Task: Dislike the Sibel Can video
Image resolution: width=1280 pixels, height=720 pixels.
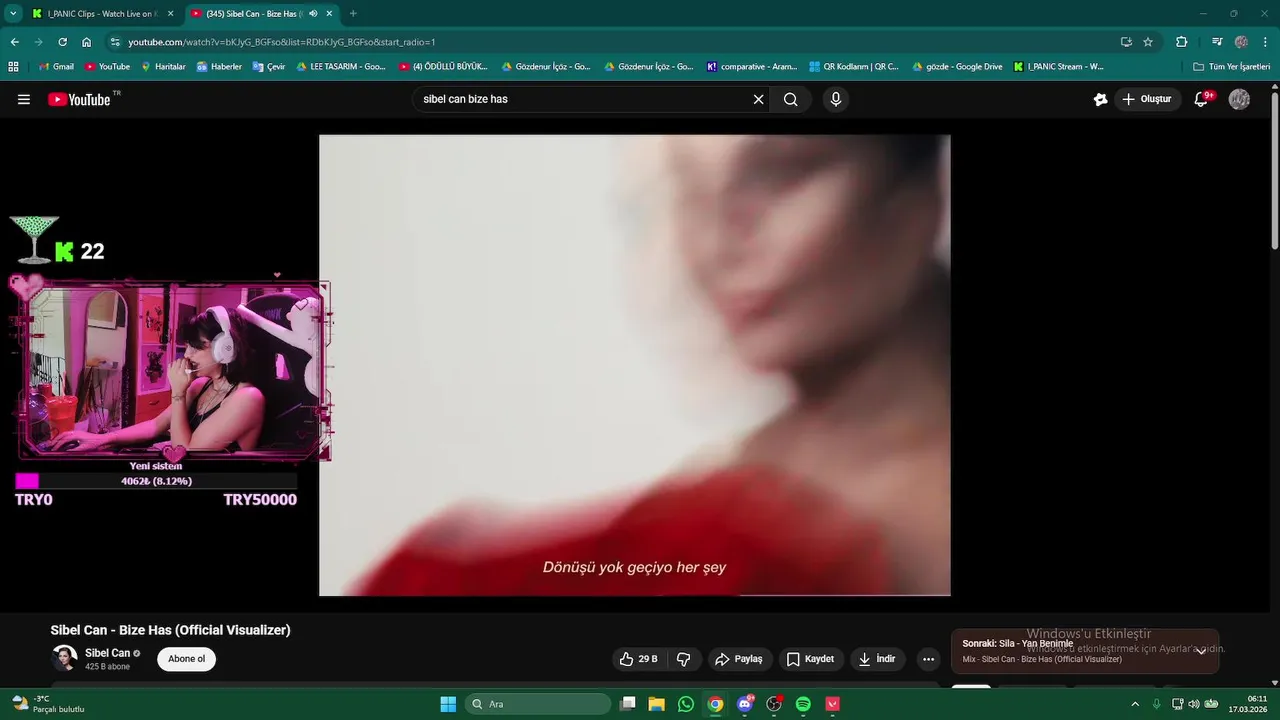Action: pos(684,659)
